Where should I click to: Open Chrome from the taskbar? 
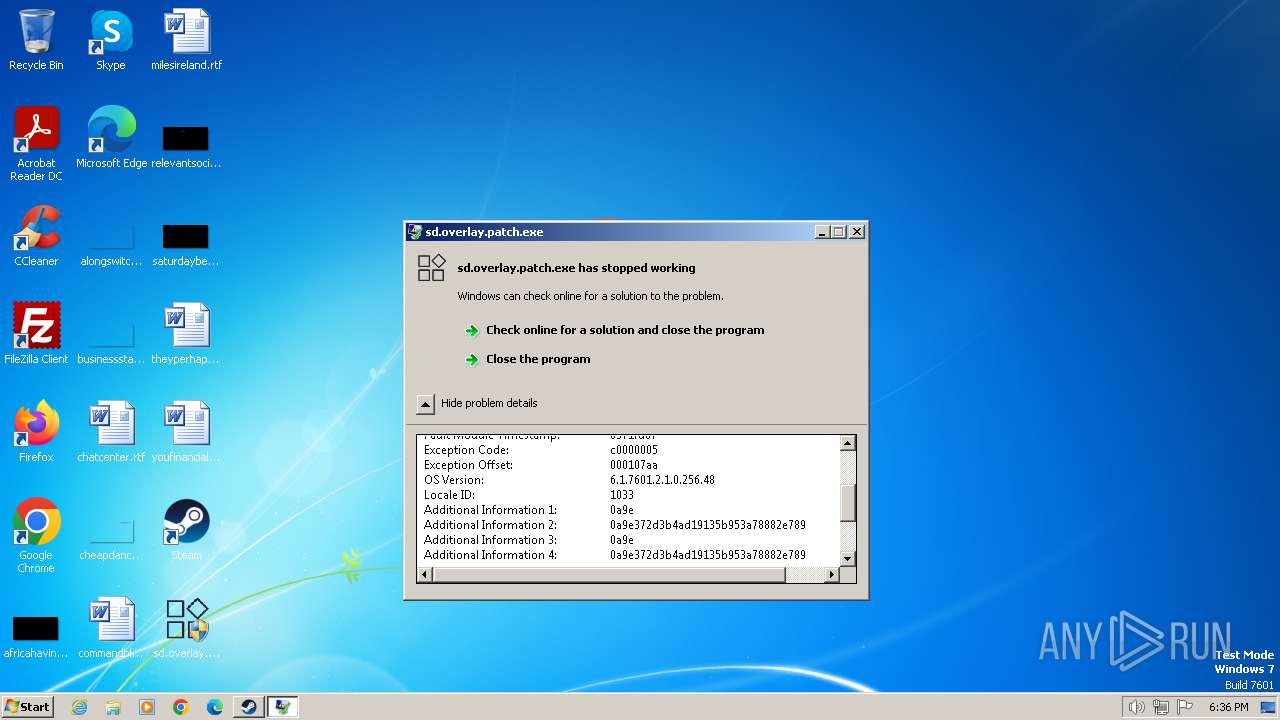[x=181, y=707]
